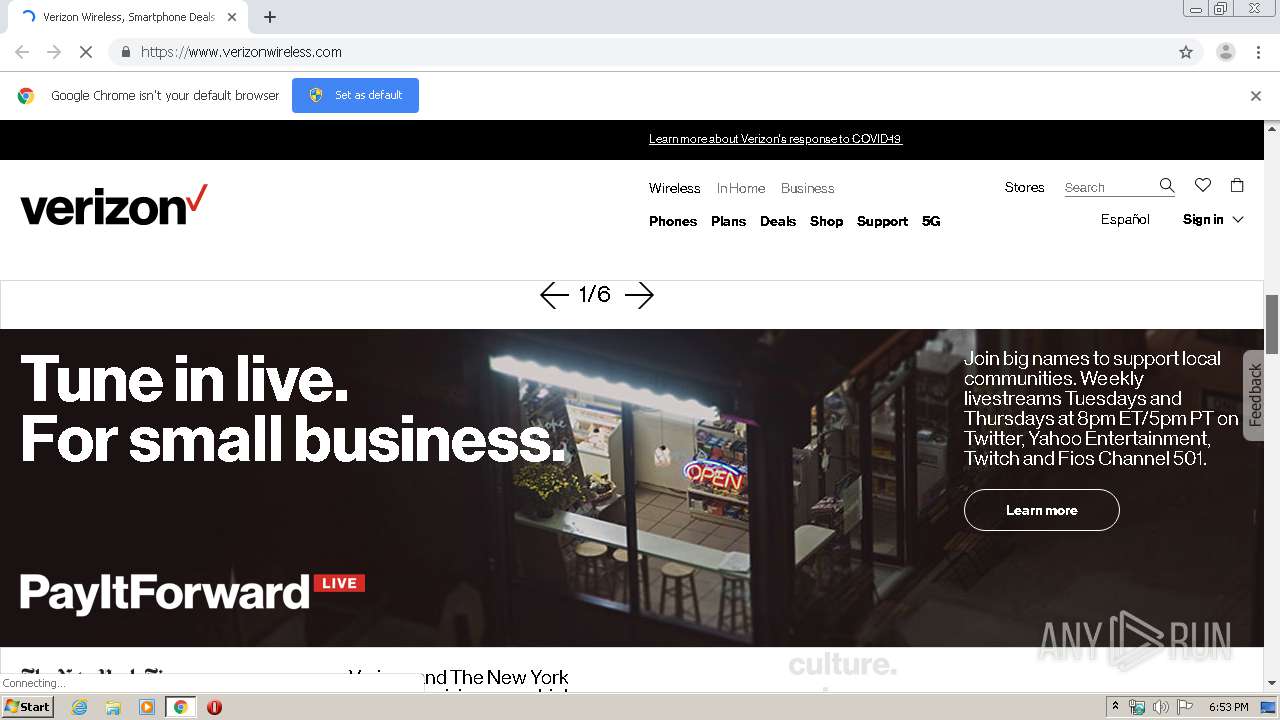The width and height of the screenshot is (1280, 720).
Task: Bookmark this page with the star icon
Action: pos(1186,52)
